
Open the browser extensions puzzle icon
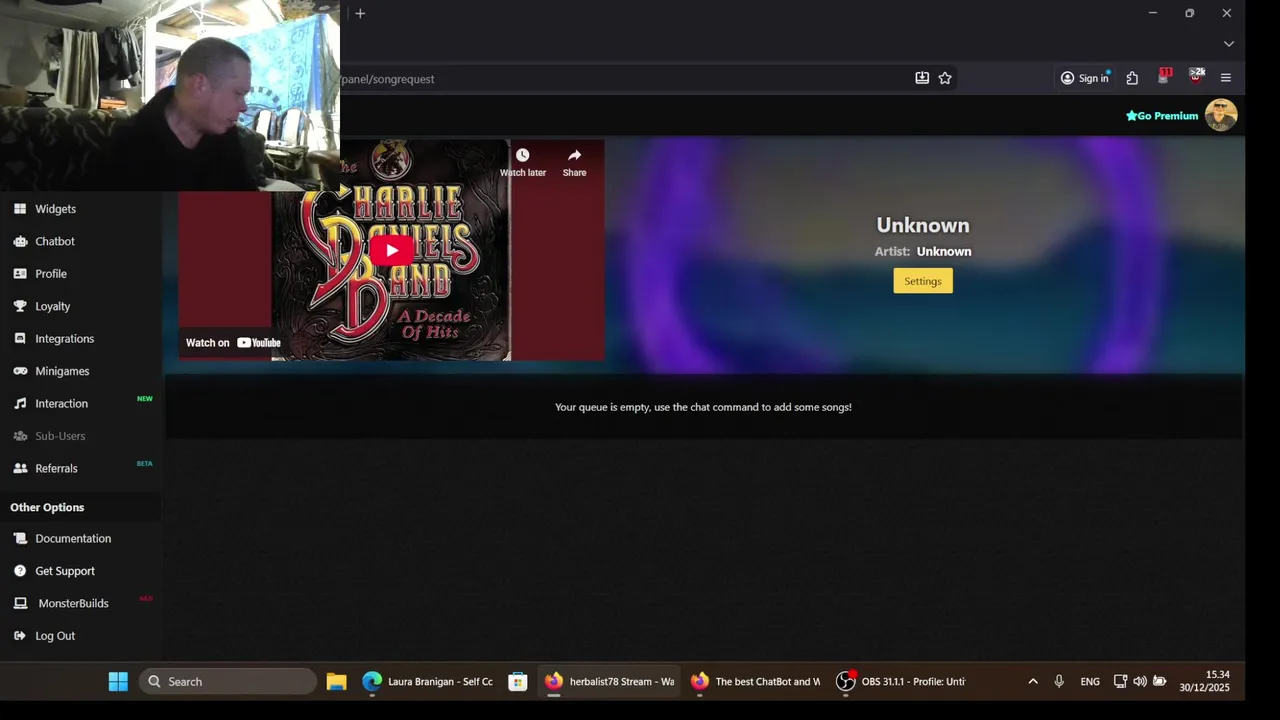[1132, 78]
